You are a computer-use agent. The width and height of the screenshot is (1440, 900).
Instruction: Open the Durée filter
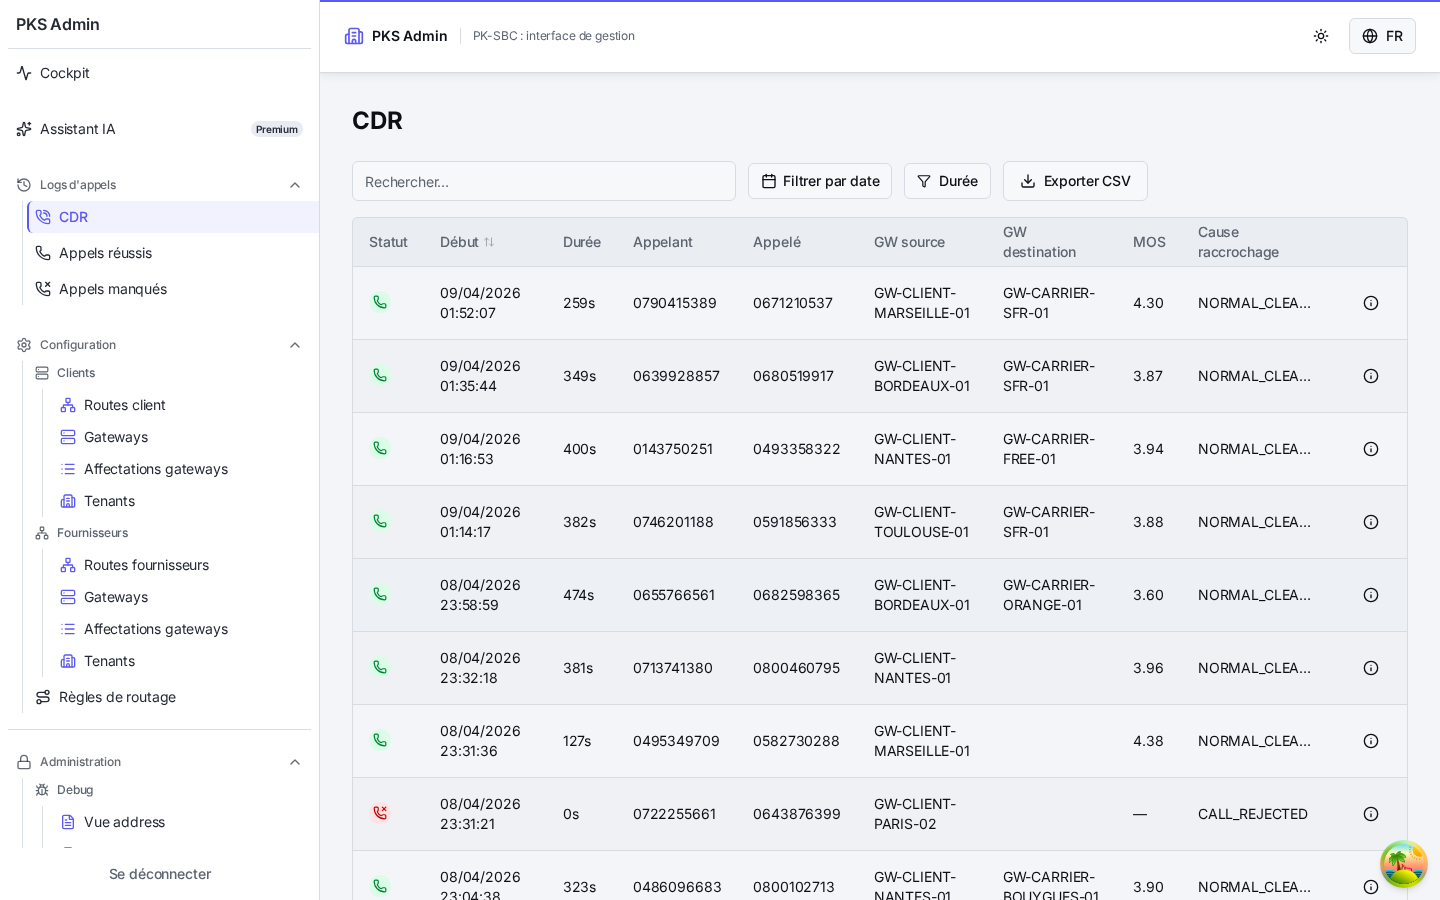click(x=947, y=181)
